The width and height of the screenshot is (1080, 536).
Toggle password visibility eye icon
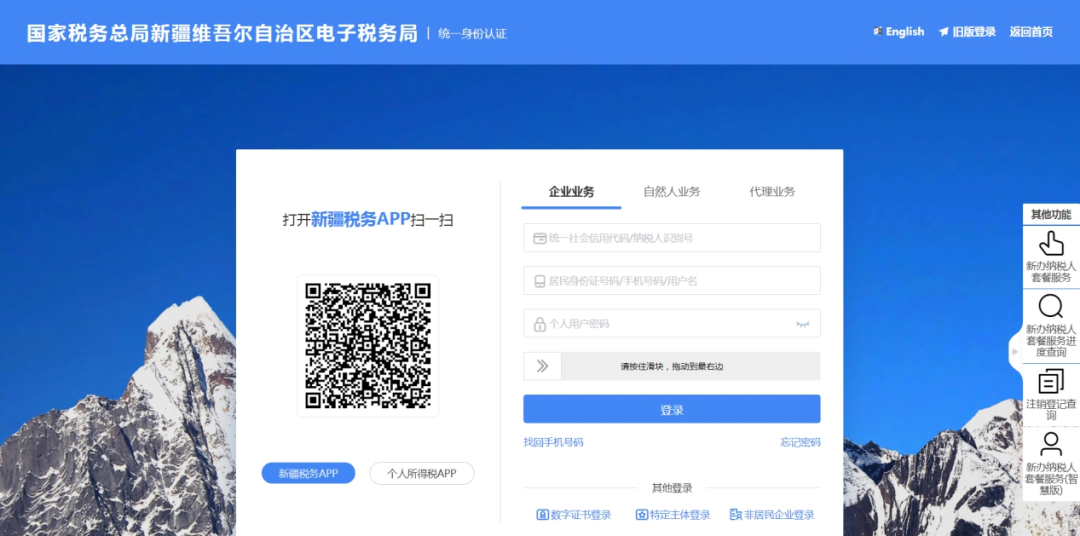click(x=802, y=324)
